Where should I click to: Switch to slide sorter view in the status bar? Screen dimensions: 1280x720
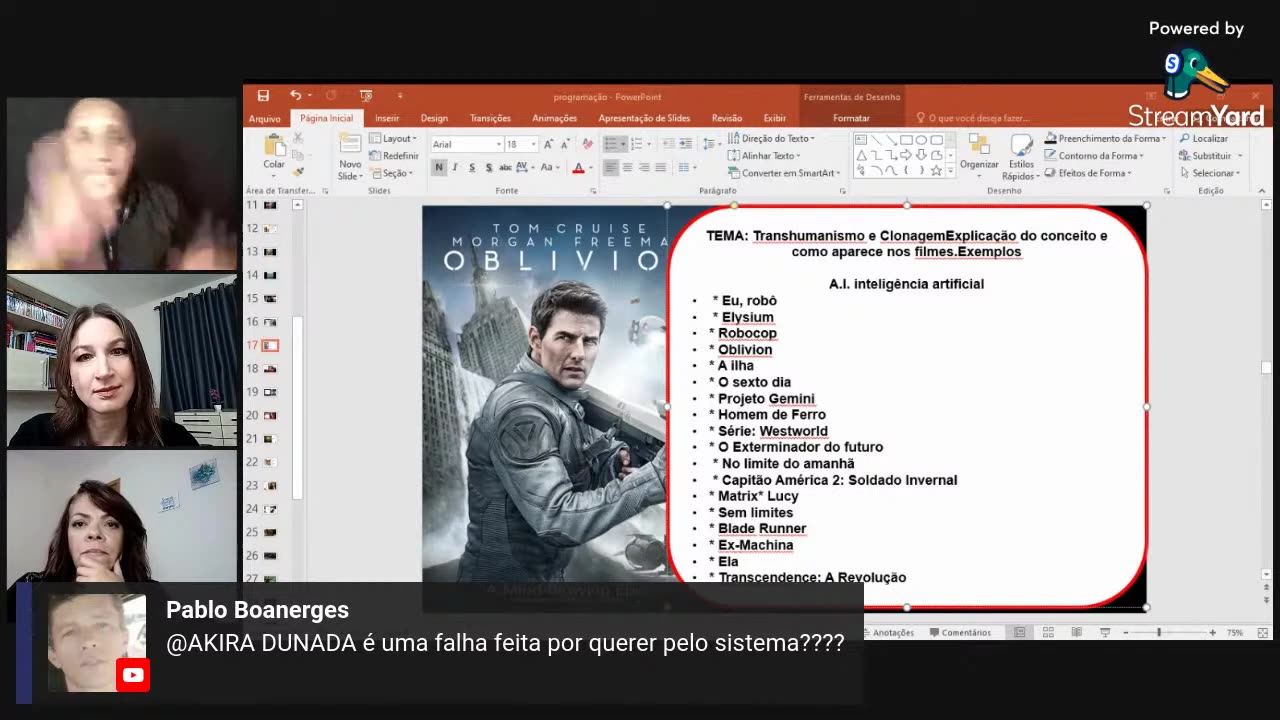coord(1048,632)
